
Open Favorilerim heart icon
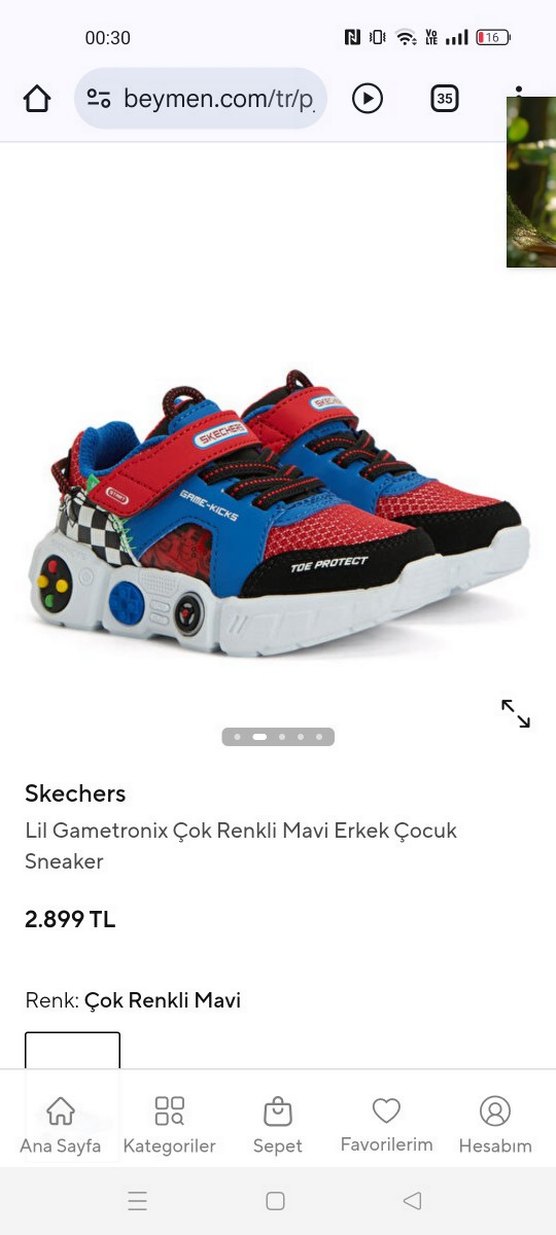pos(386,1125)
